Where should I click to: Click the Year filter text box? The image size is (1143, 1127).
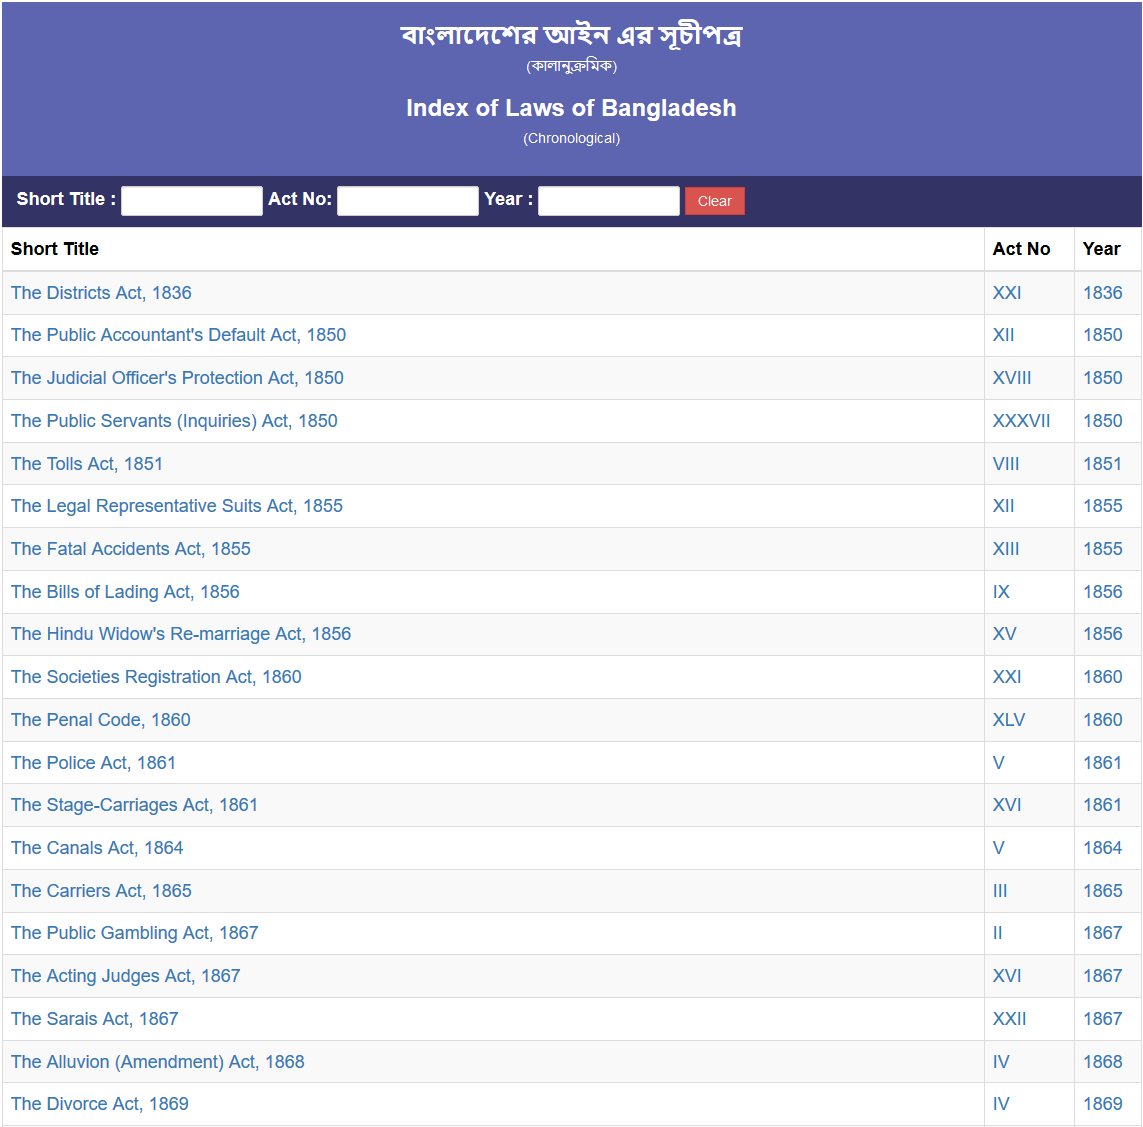608,201
